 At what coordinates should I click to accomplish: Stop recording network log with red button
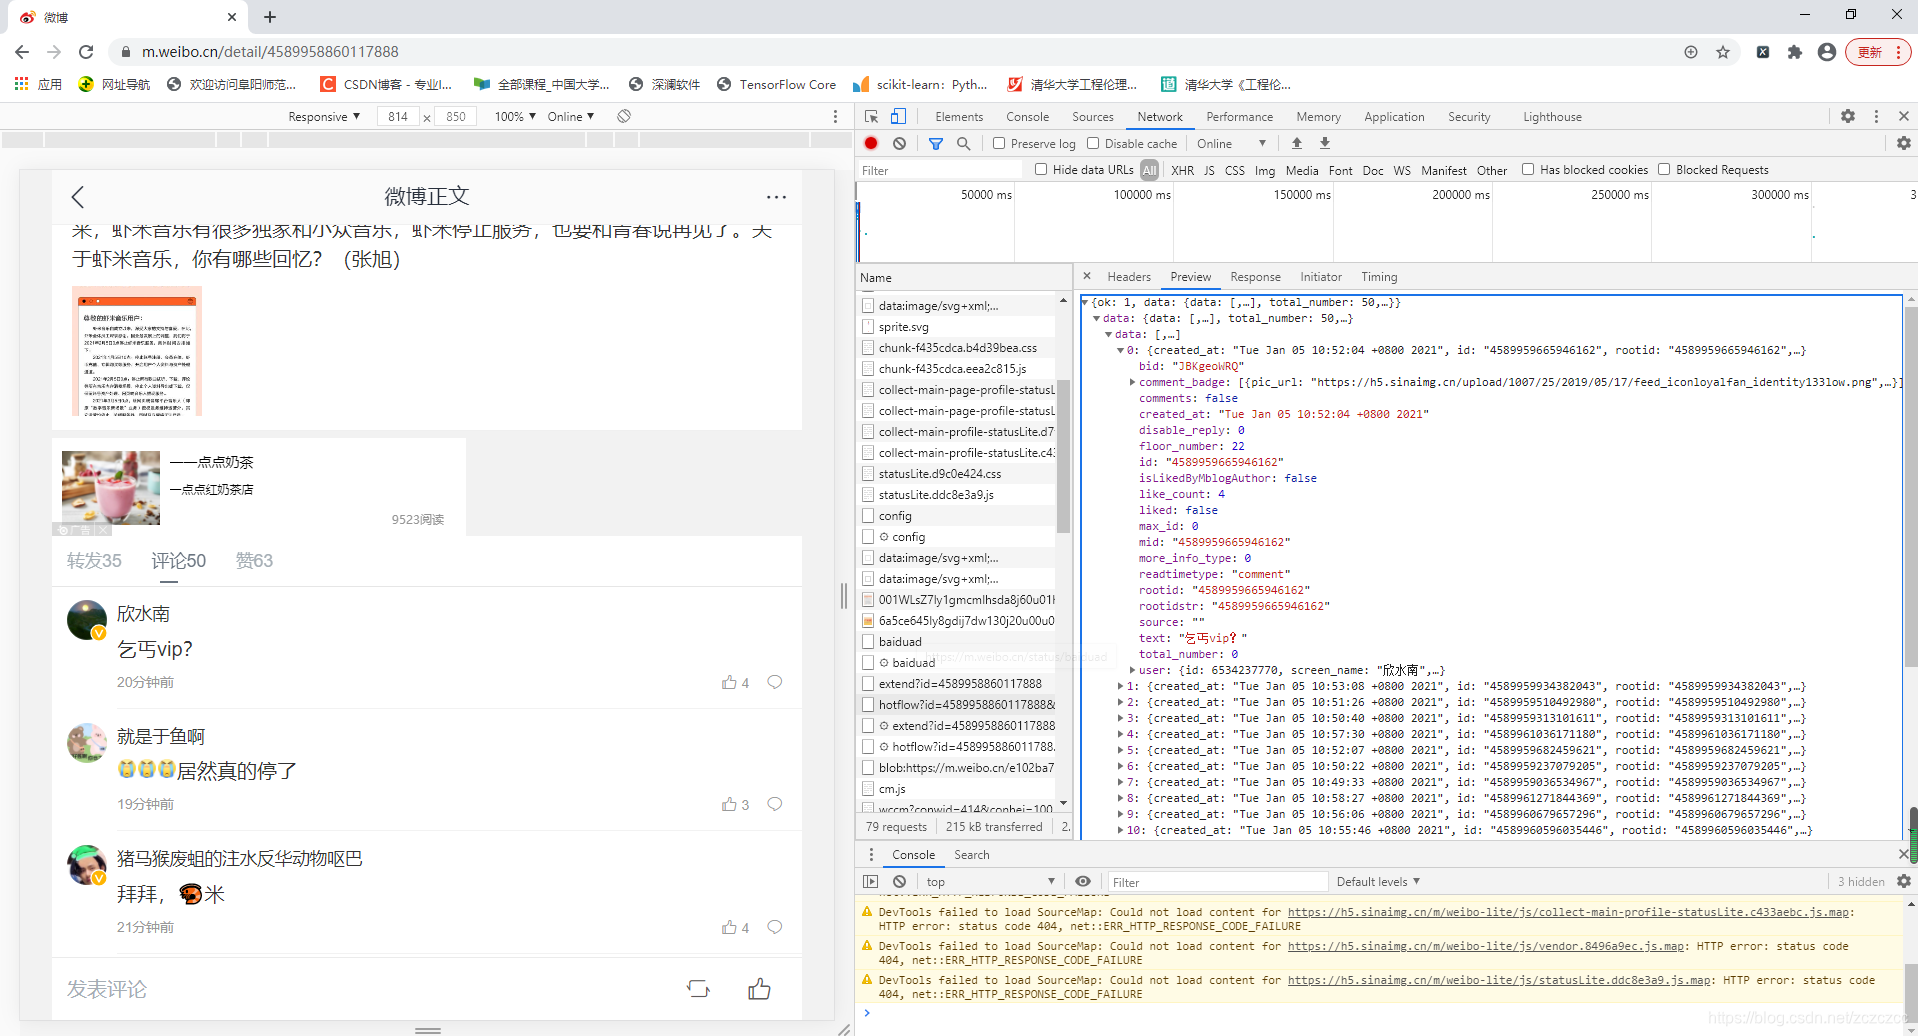point(871,143)
